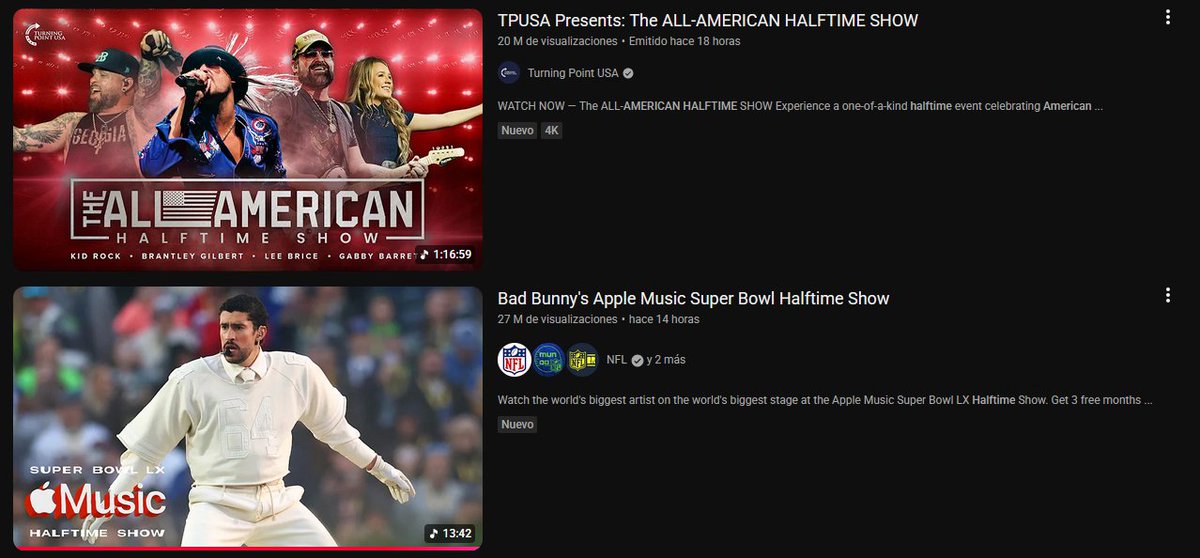
Task: Click '27 M de visualizaciones' text
Action: coord(557,319)
